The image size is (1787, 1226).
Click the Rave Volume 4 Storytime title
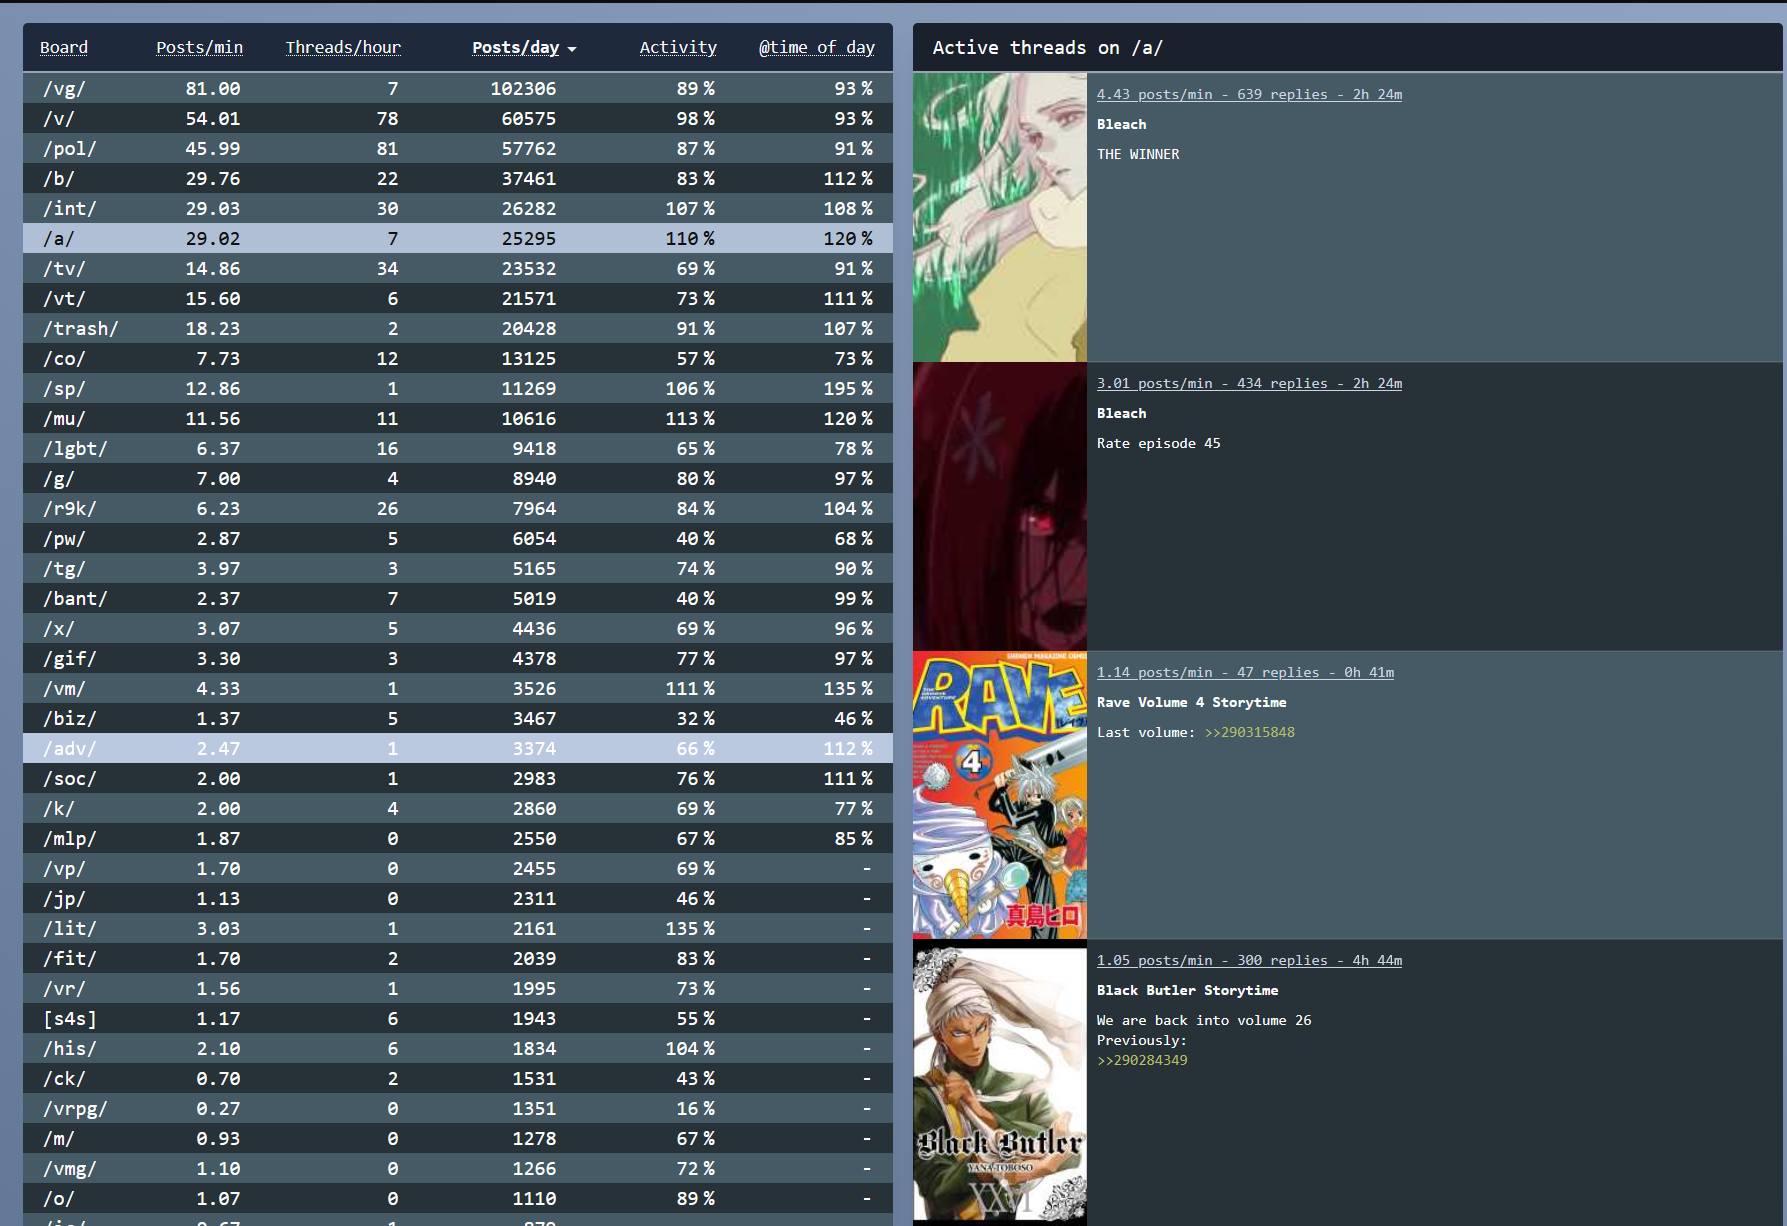pyautogui.click(x=1192, y=702)
